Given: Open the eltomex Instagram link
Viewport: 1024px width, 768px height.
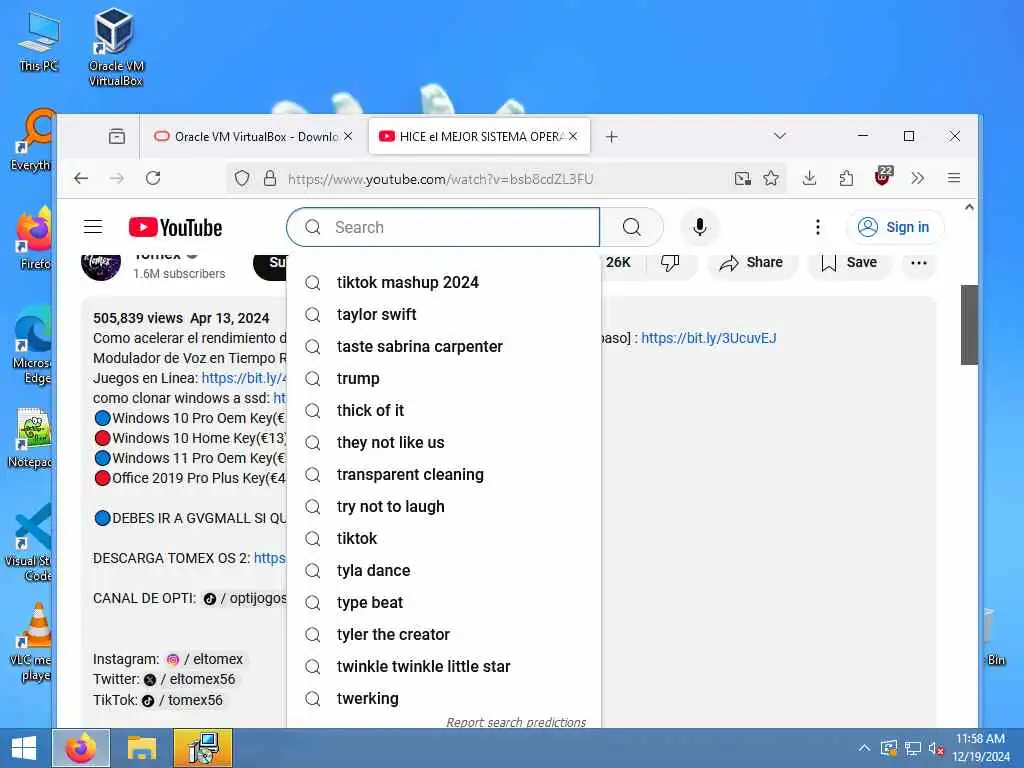Looking at the screenshot, I should tap(205, 659).
